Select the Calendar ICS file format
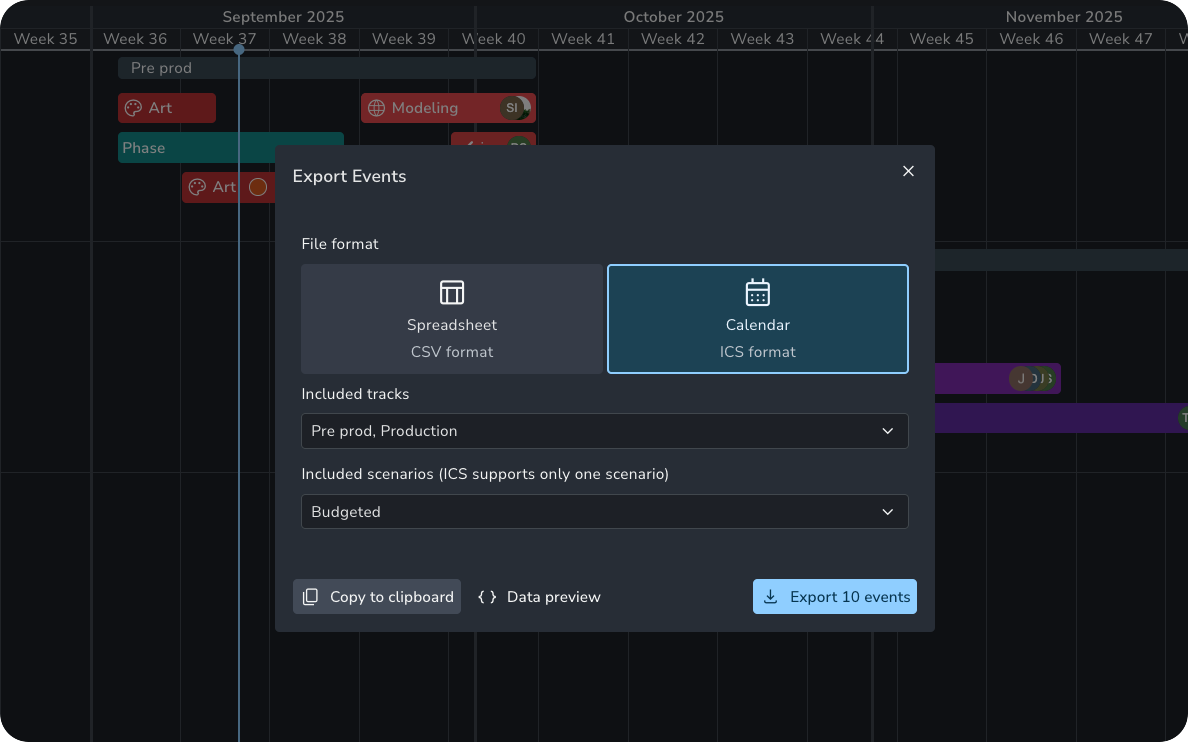This screenshot has width=1188, height=742. pyautogui.click(x=757, y=319)
